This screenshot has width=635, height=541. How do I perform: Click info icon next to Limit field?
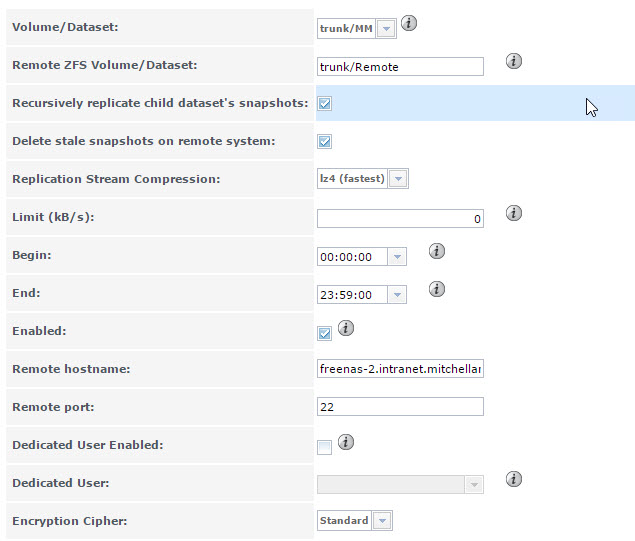click(514, 213)
